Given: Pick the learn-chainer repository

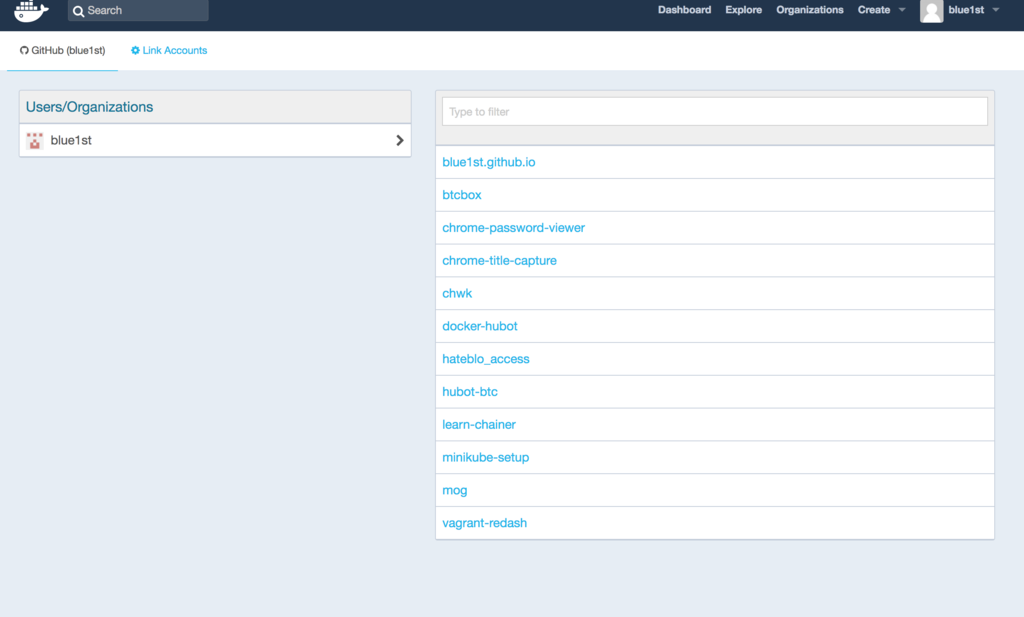Looking at the screenshot, I should 479,424.
